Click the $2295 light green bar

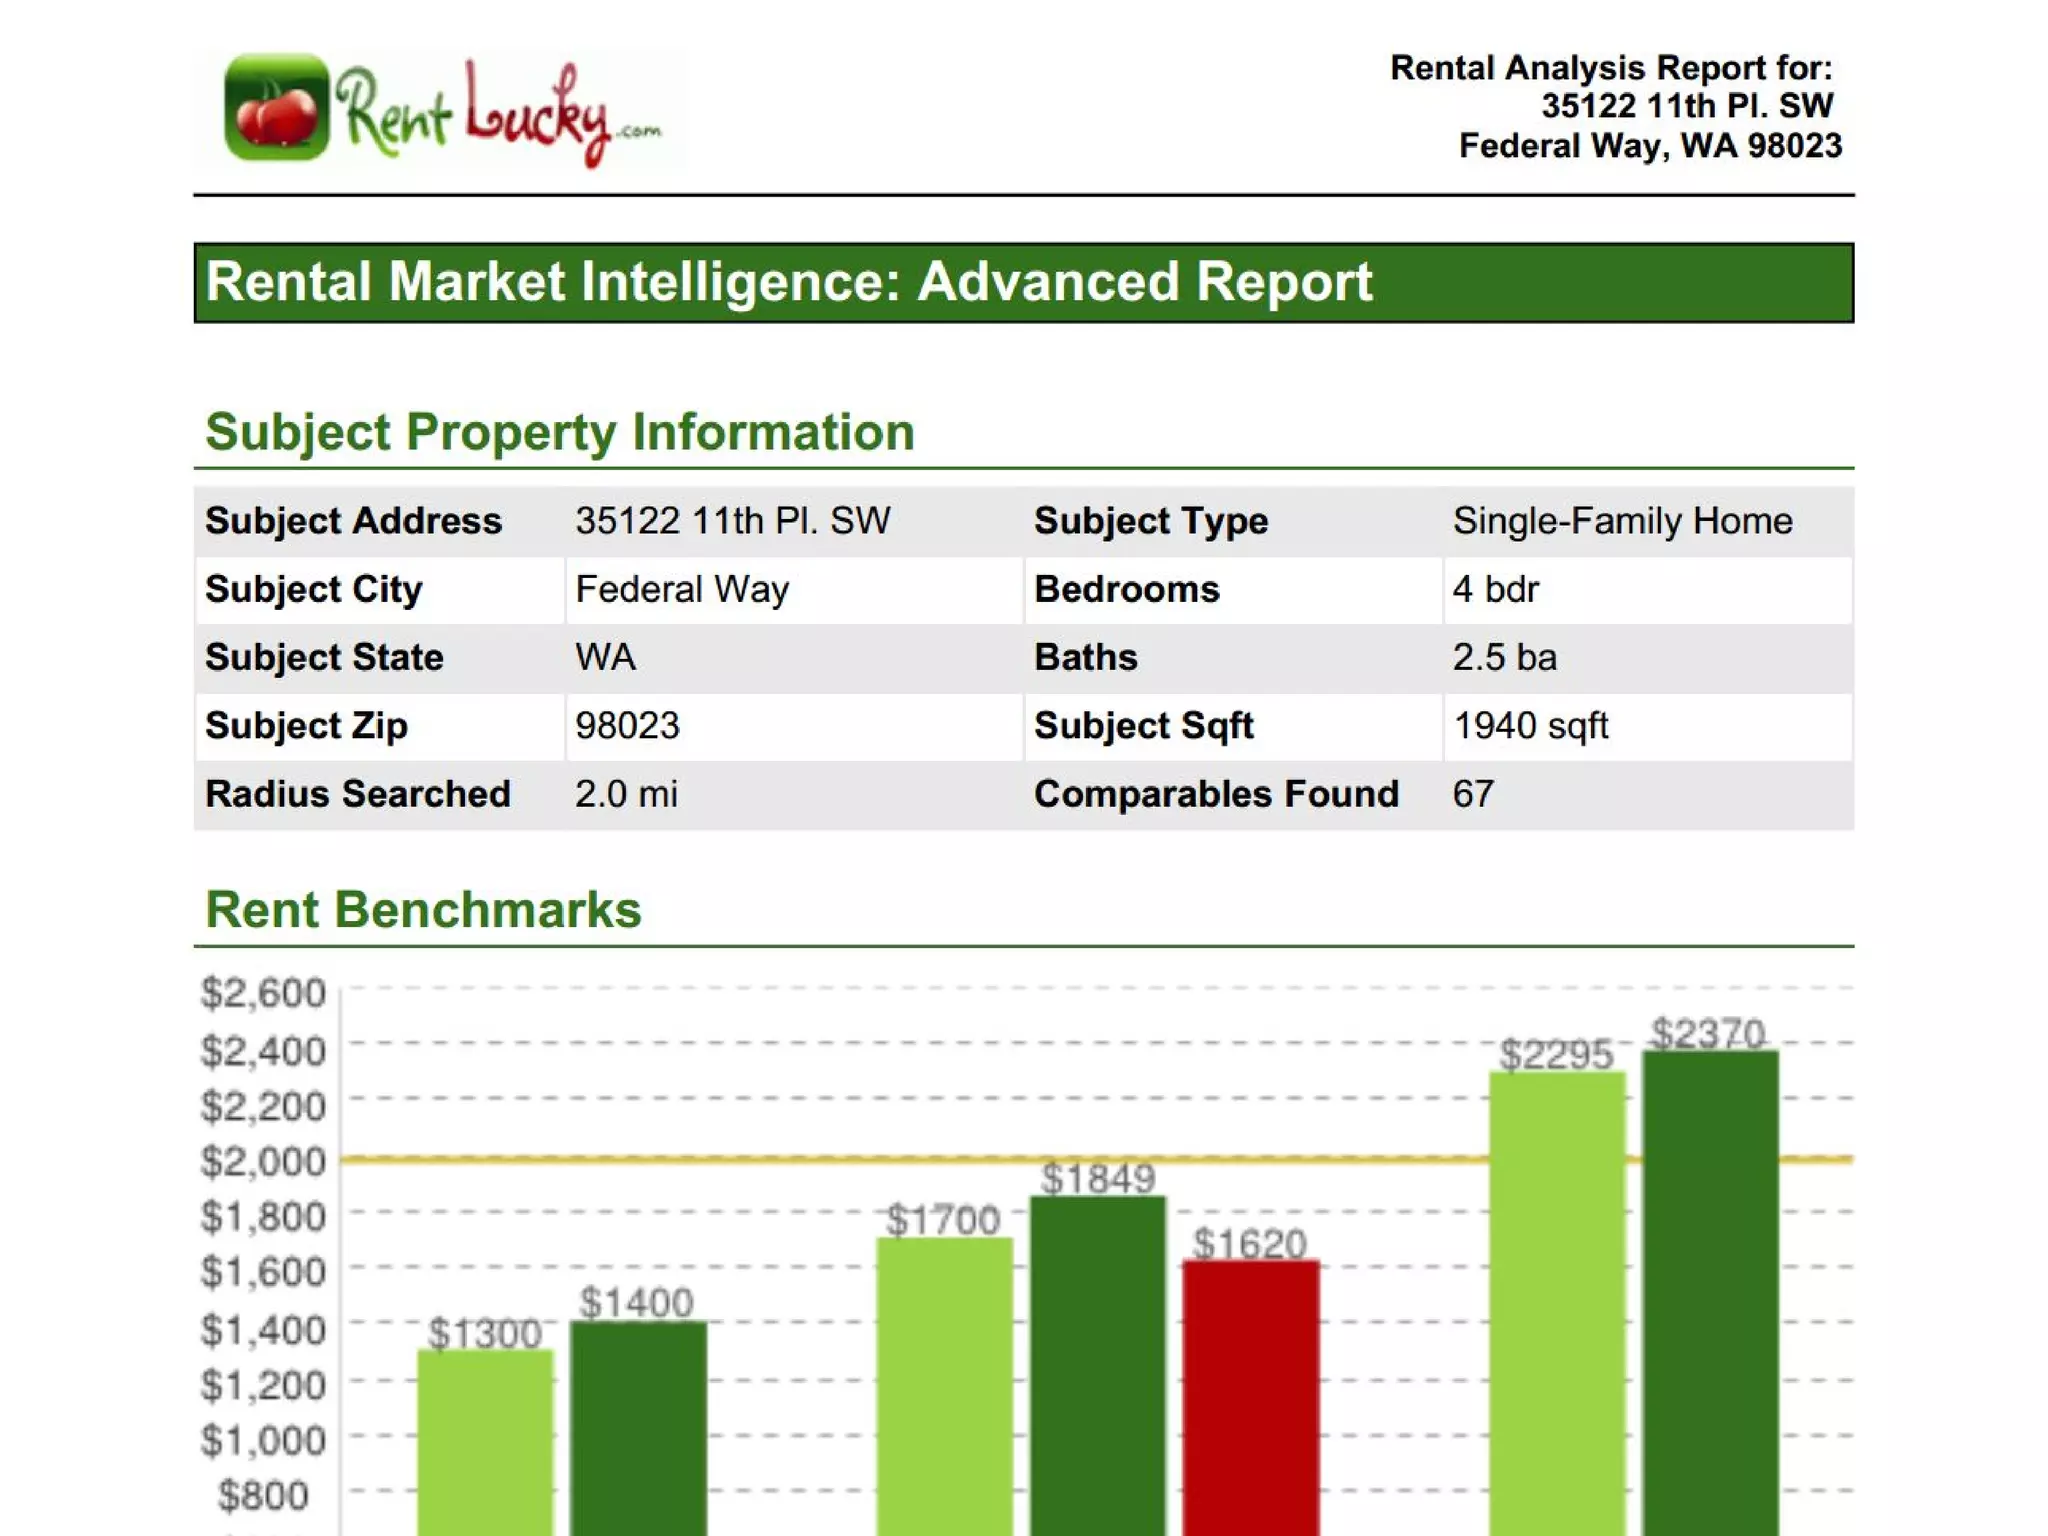1557,1300
